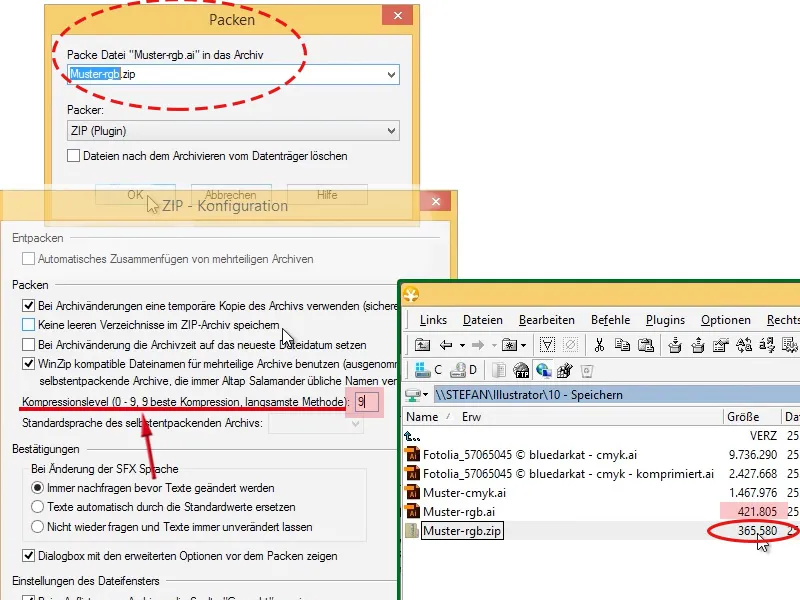Select 'Fotolia_57065045 © bluedarkat - cmyk.ai'
Screen dimensions: 800x600
[530, 455]
